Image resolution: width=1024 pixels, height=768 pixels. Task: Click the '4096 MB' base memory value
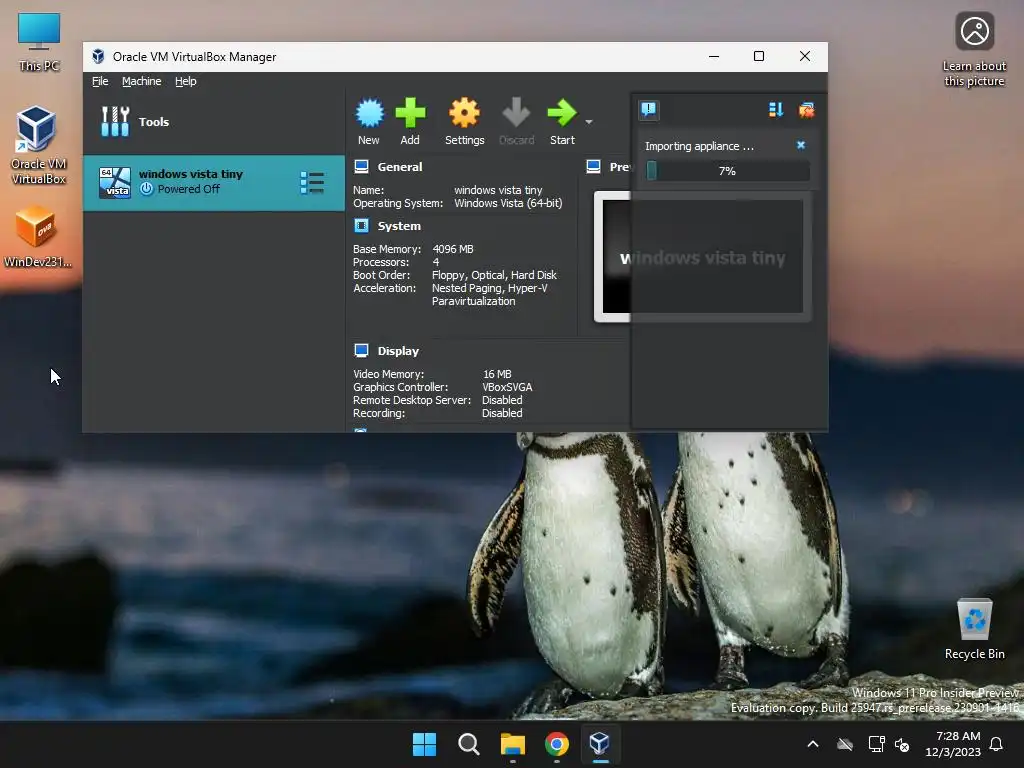(x=453, y=249)
